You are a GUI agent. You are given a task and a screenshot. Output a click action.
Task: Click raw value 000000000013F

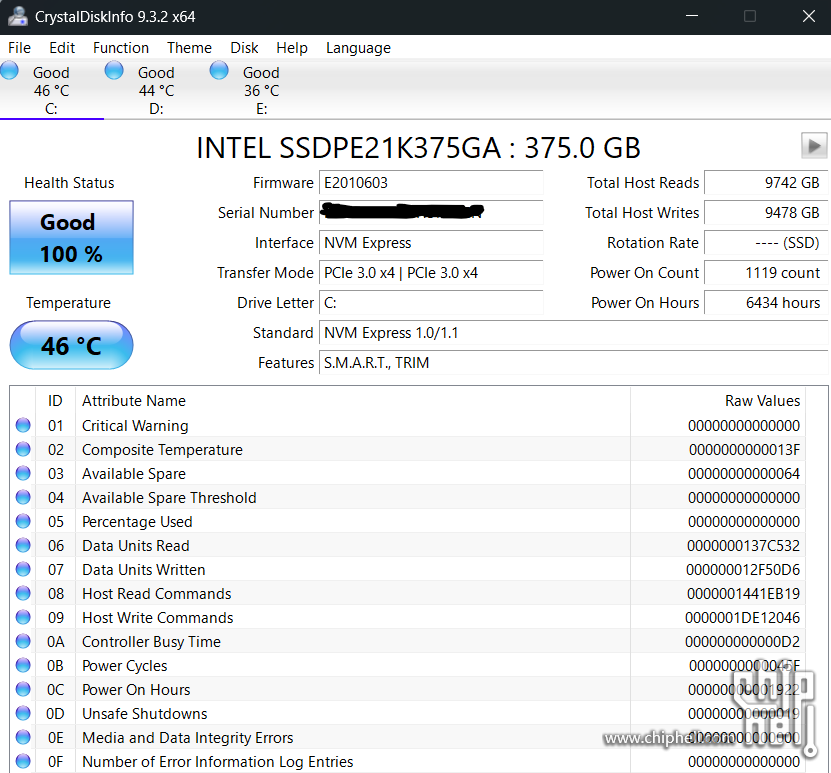745,450
